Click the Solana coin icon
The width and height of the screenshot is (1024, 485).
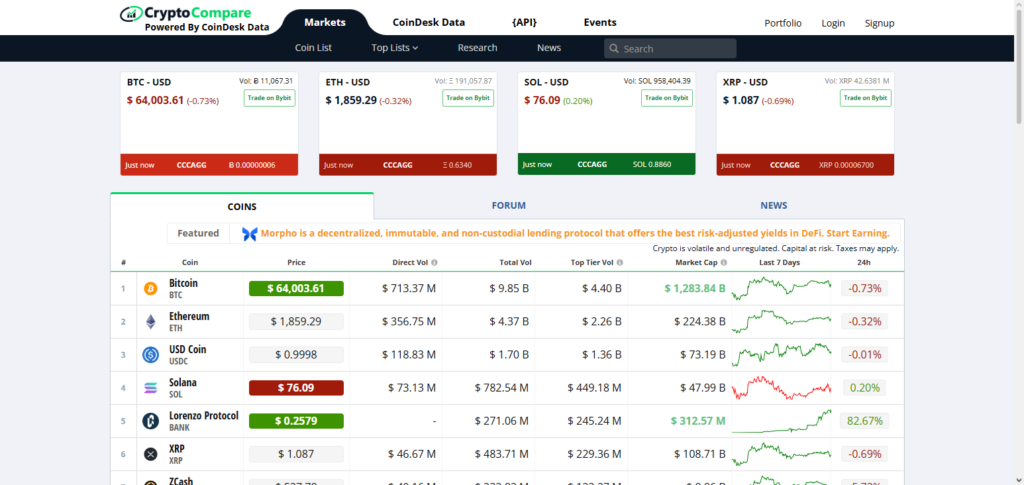(x=151, y=388)
